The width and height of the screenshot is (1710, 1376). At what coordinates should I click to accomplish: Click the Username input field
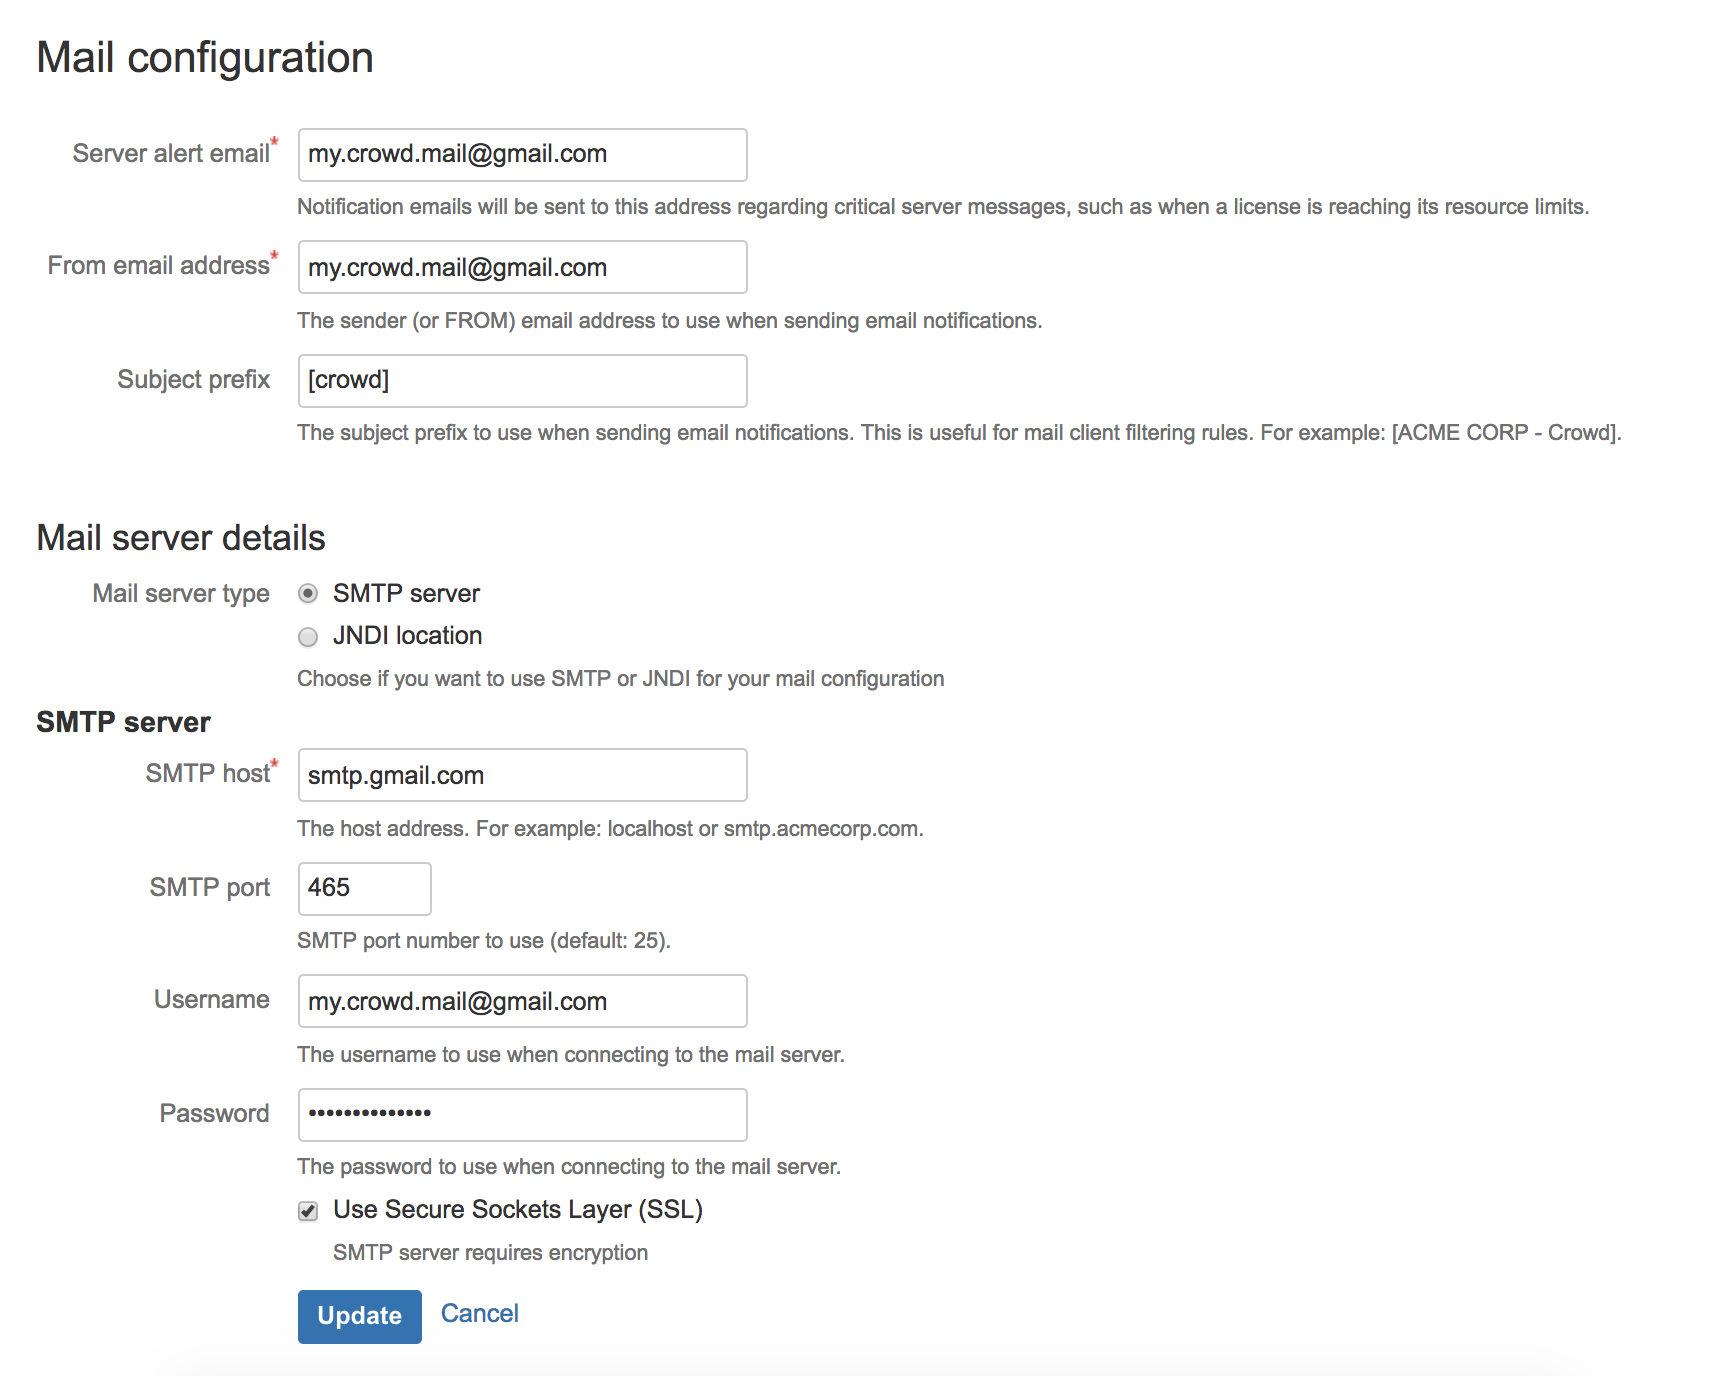pyautogui.click(x=522, y=1001)
